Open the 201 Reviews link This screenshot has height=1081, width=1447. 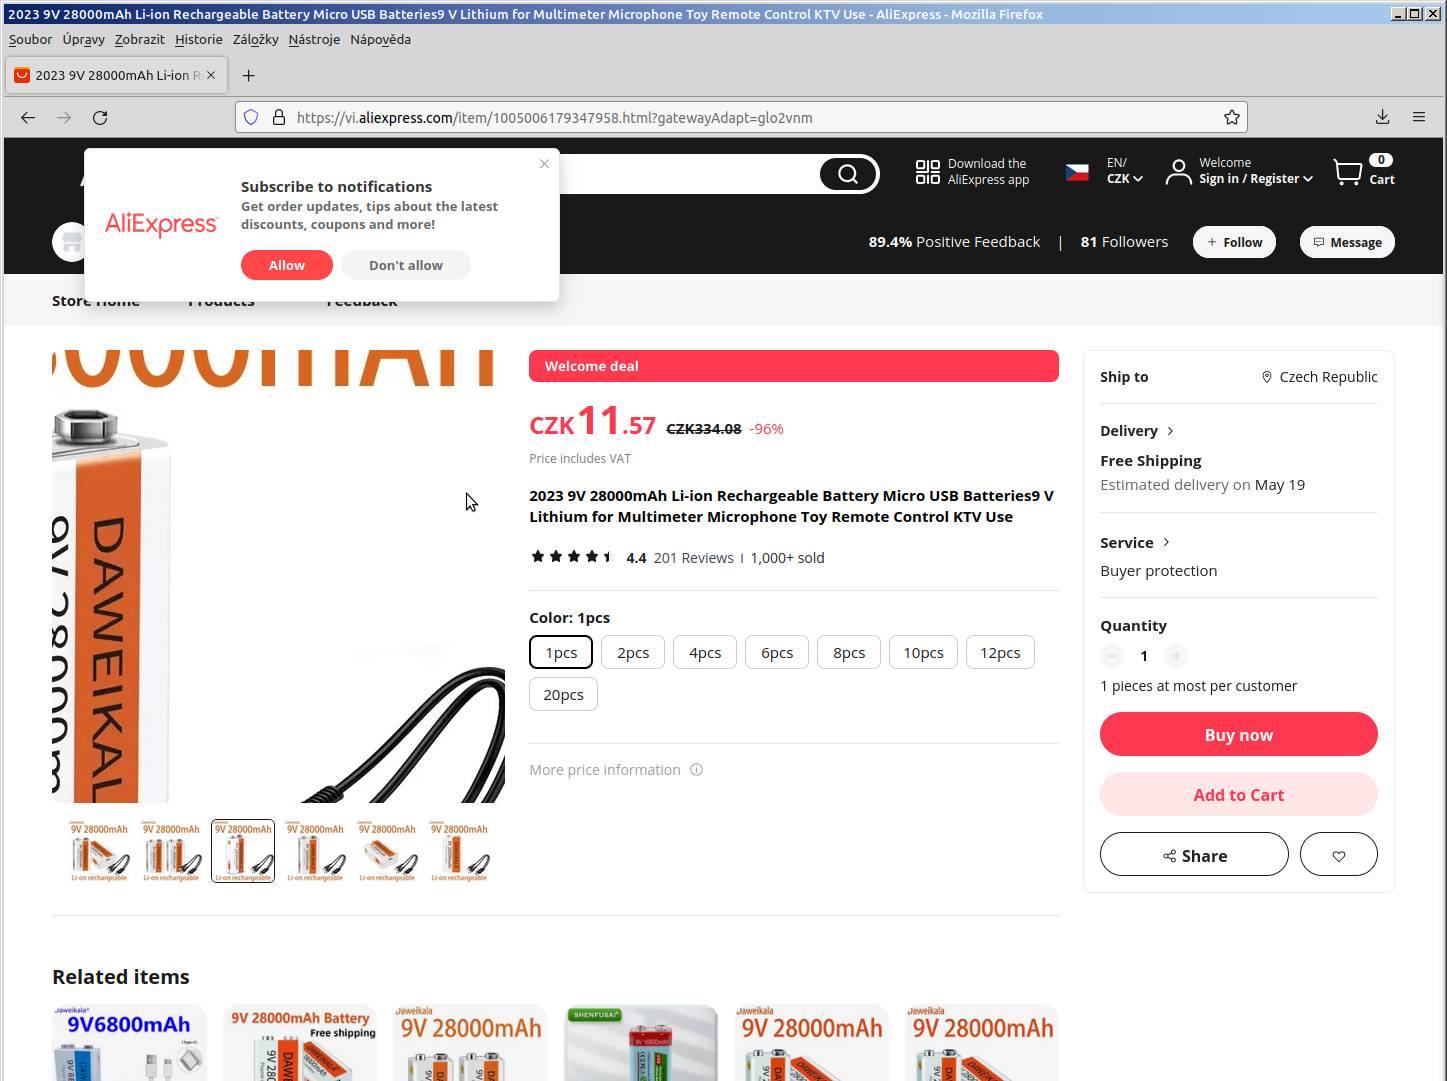[693, 558]
